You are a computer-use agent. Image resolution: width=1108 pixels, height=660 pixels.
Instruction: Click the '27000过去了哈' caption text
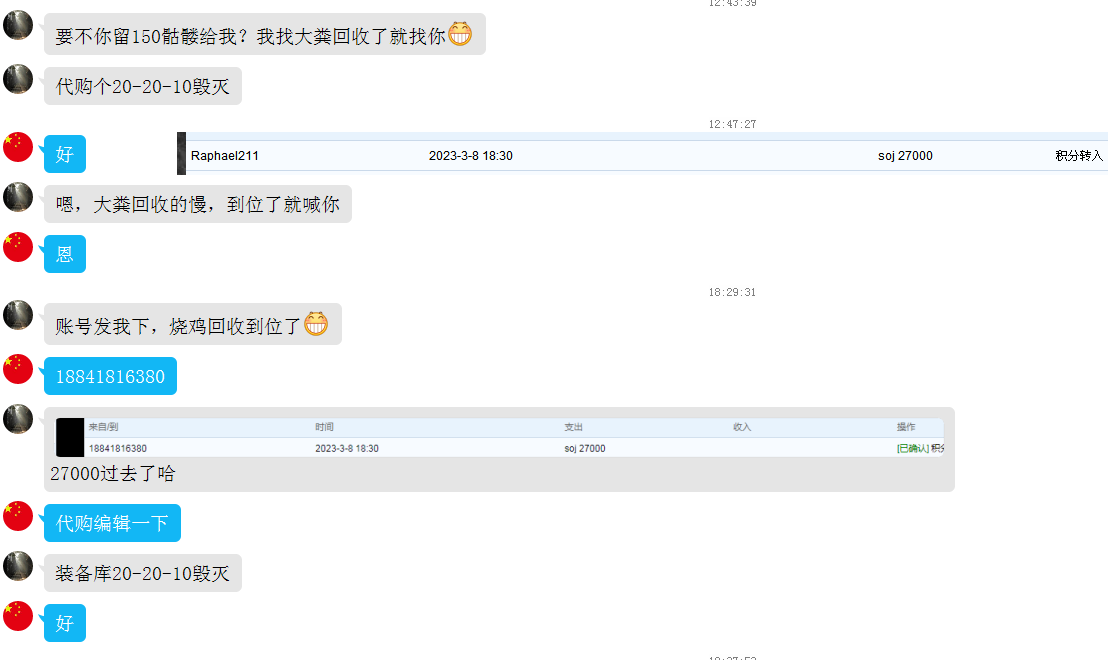point(113,474)
